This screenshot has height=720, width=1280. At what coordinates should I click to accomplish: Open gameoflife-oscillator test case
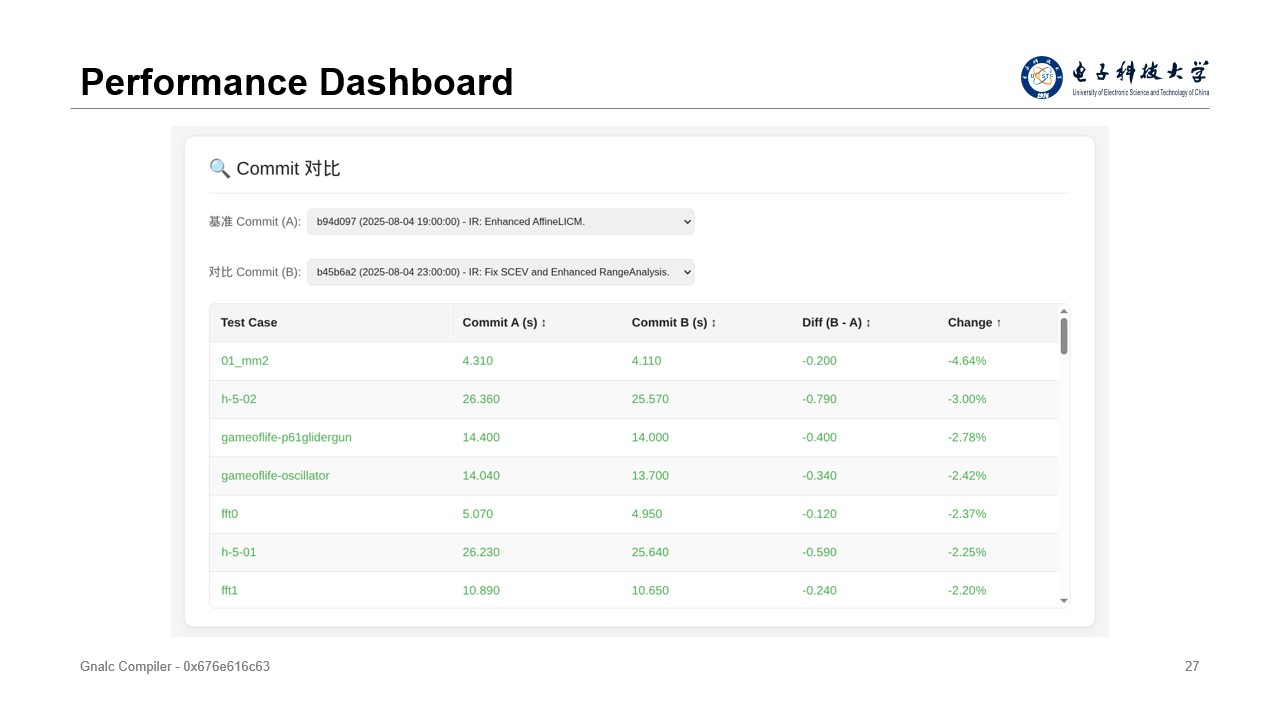(x=275, y=476)
